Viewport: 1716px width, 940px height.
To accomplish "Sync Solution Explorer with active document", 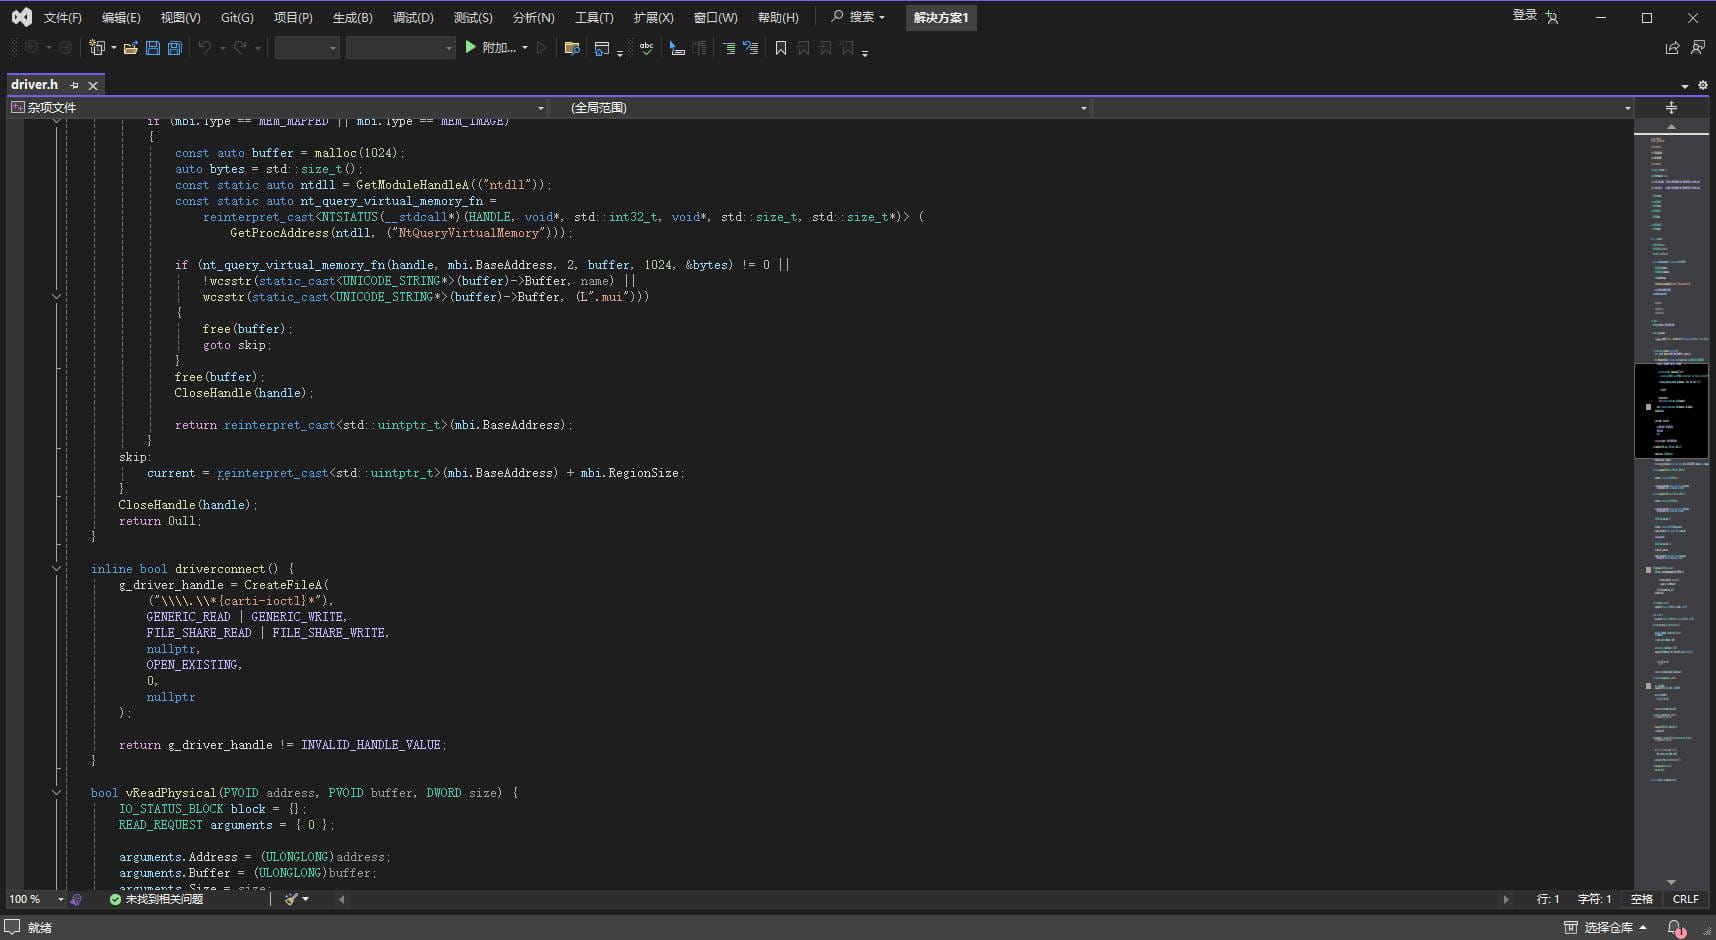I will point(571,47).
